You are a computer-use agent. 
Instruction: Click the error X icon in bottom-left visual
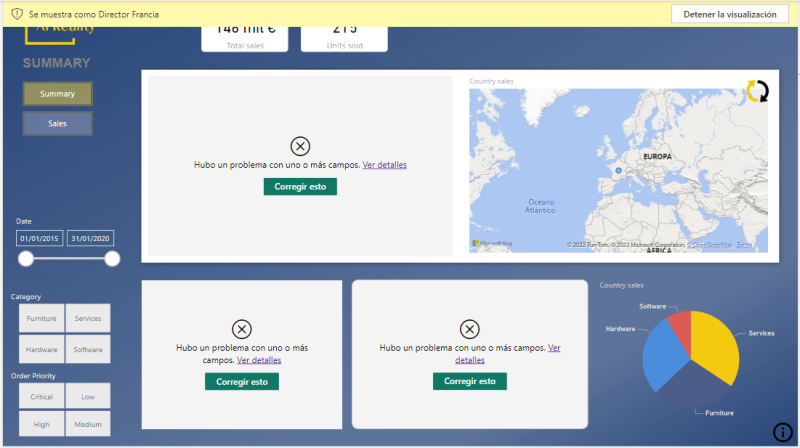241,329
